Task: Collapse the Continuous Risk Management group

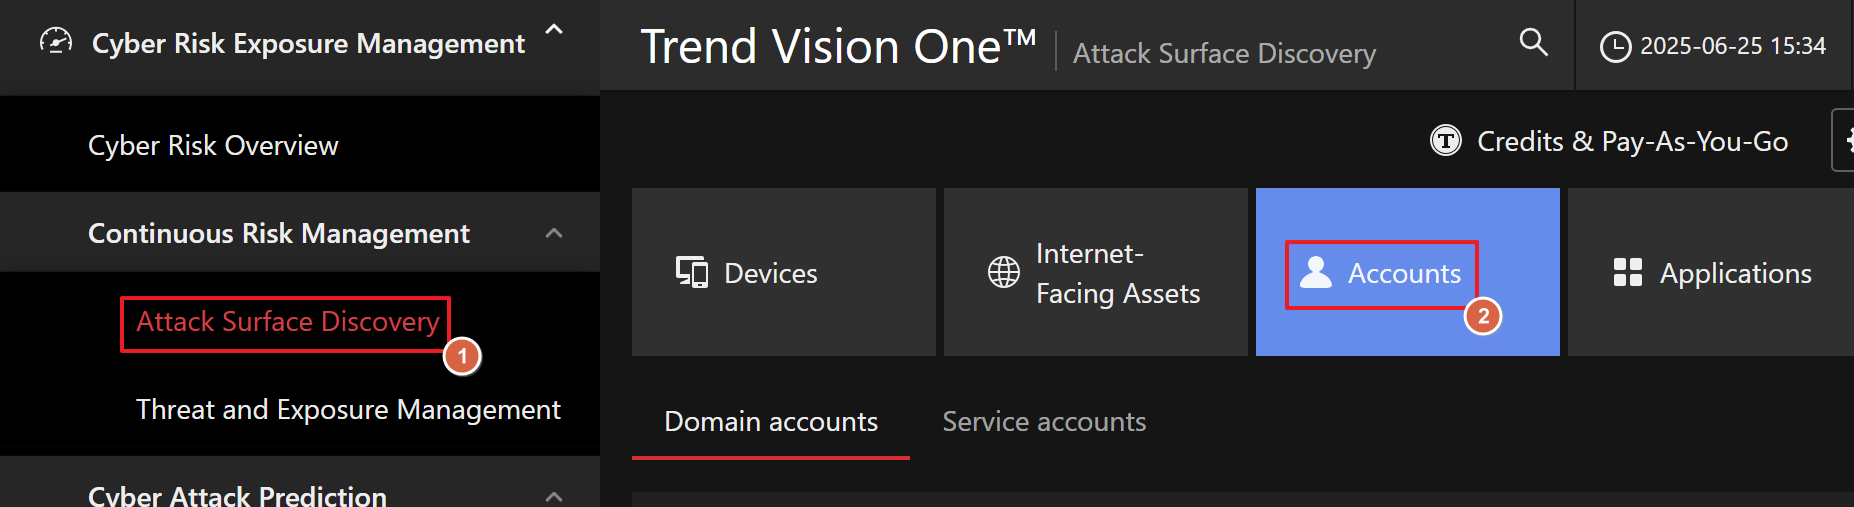Action: 554,233
